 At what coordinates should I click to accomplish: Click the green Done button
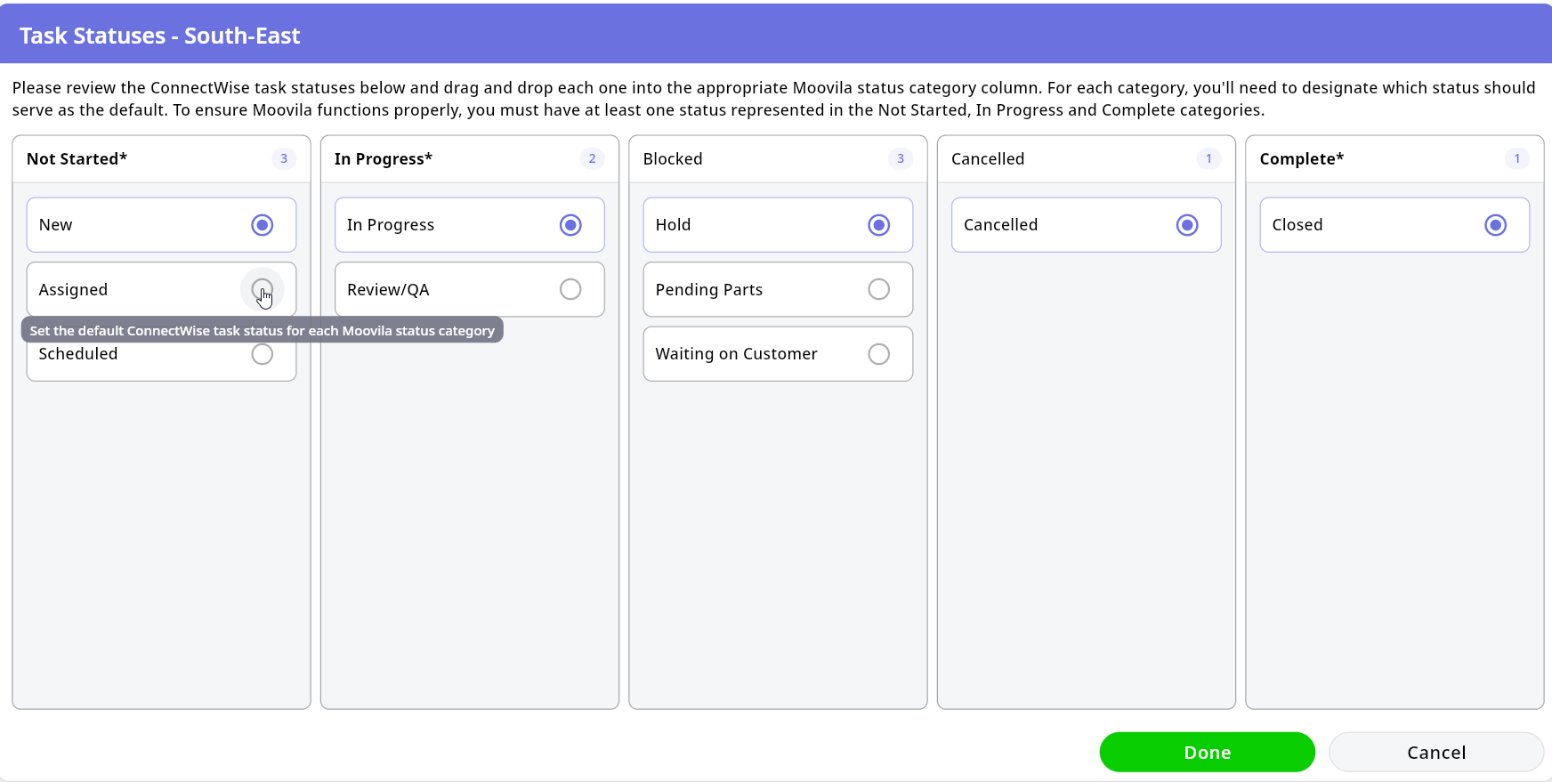coord(1206,752)
